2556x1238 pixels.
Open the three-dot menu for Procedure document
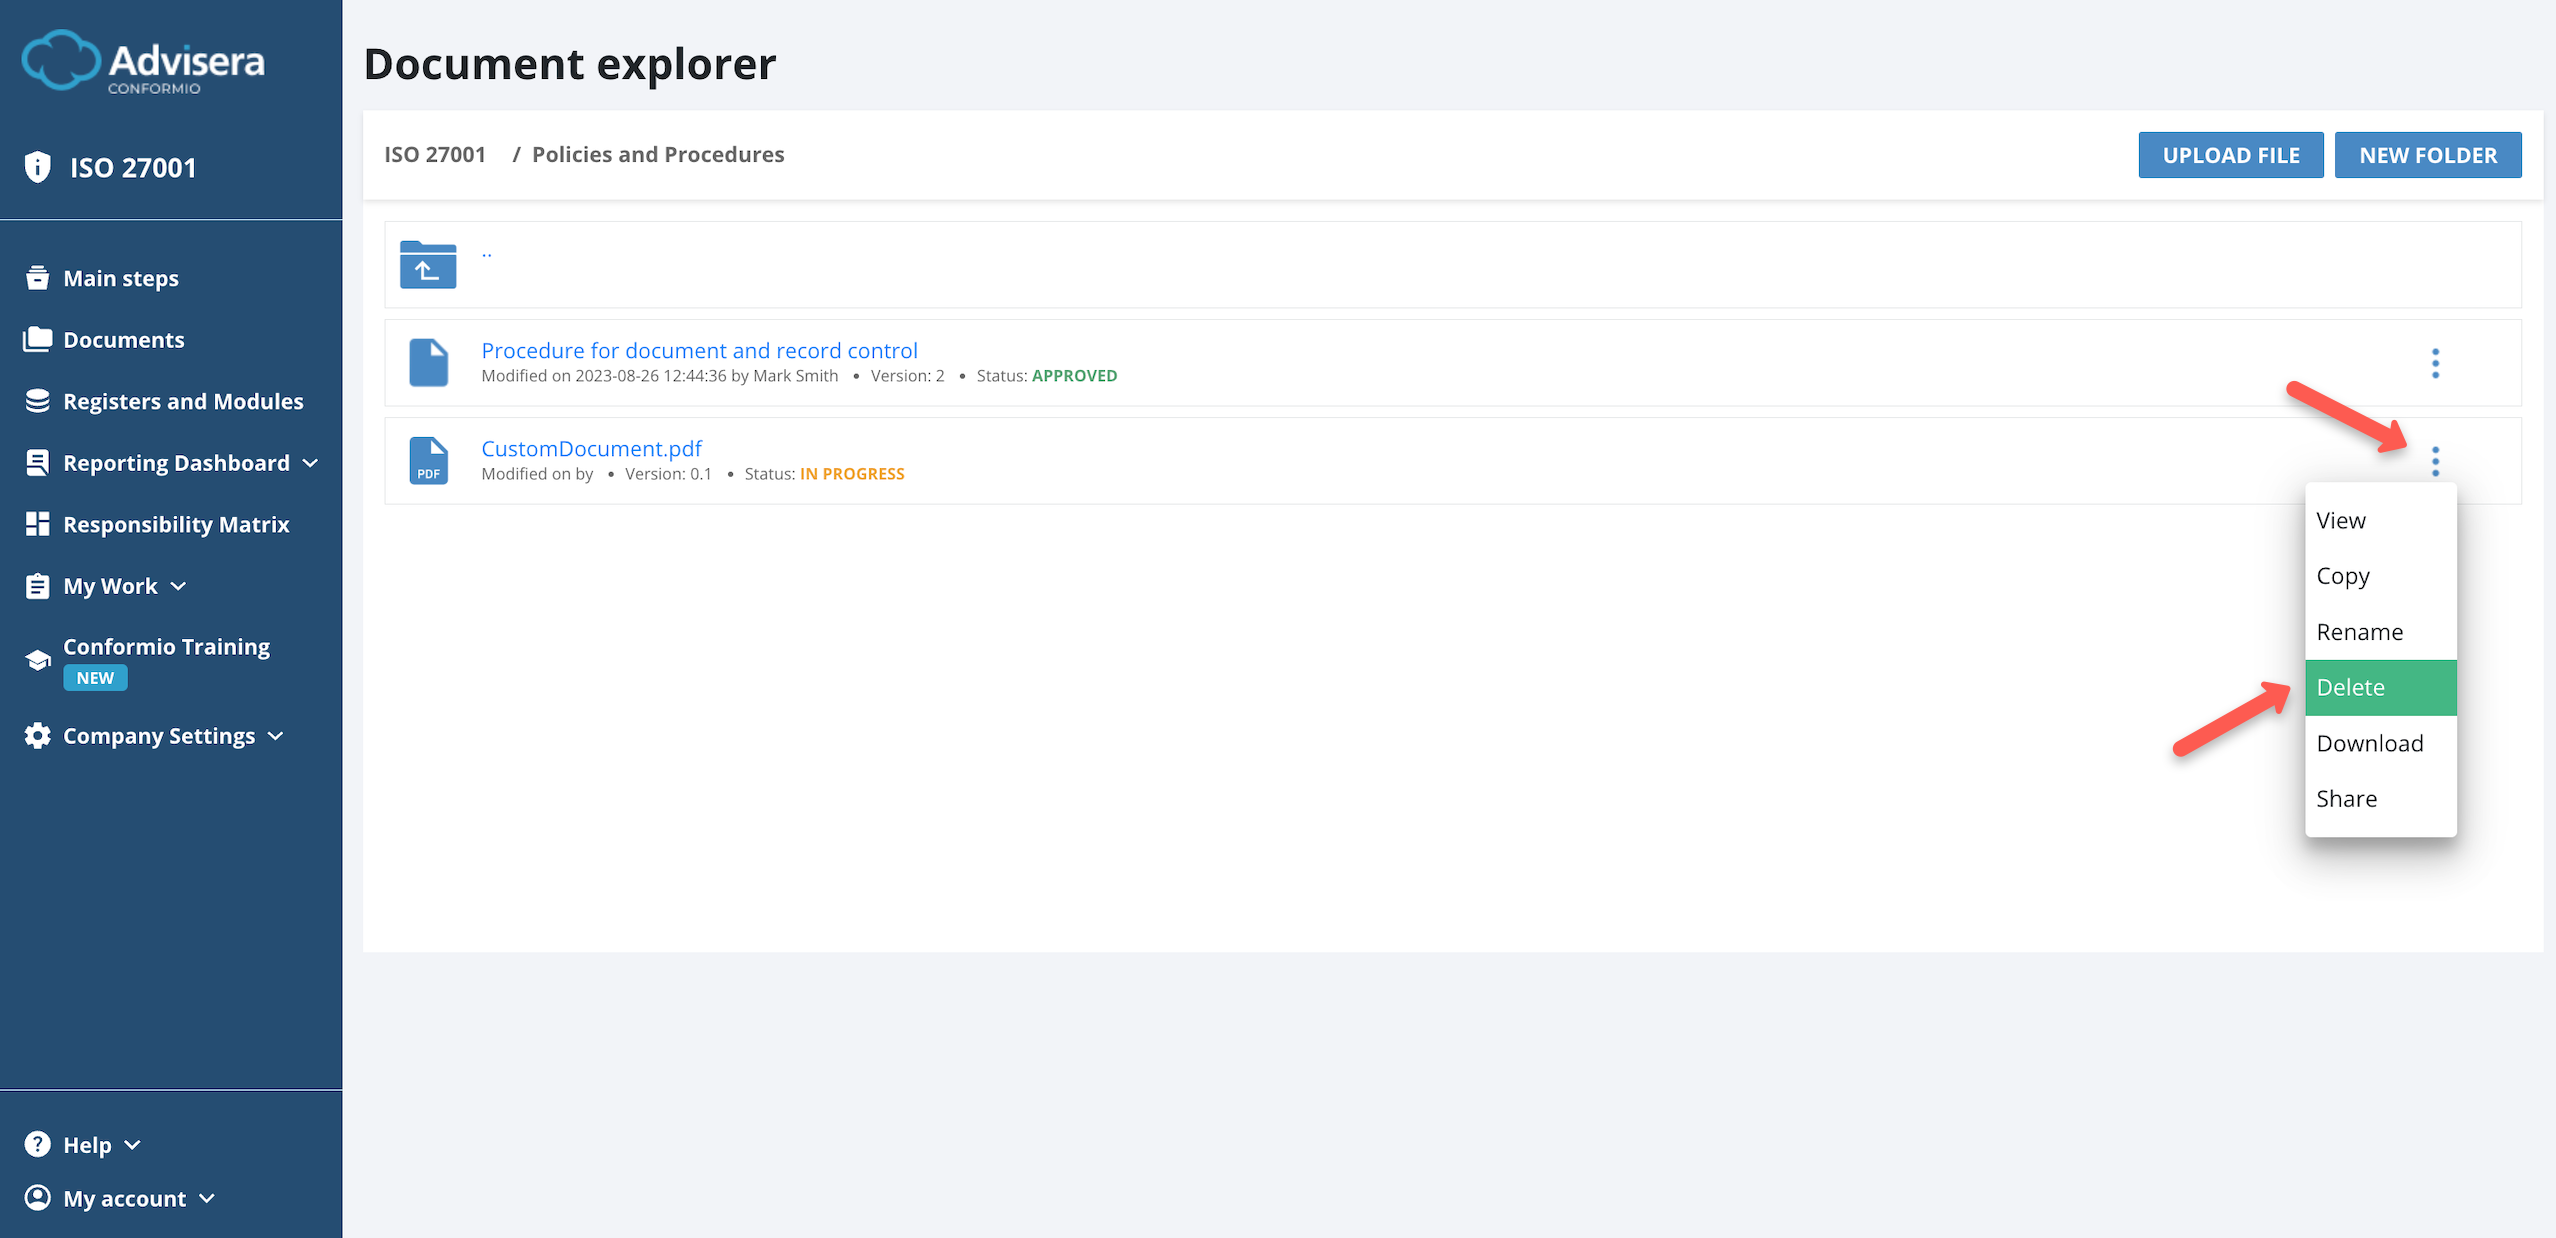pos(2435,364)
